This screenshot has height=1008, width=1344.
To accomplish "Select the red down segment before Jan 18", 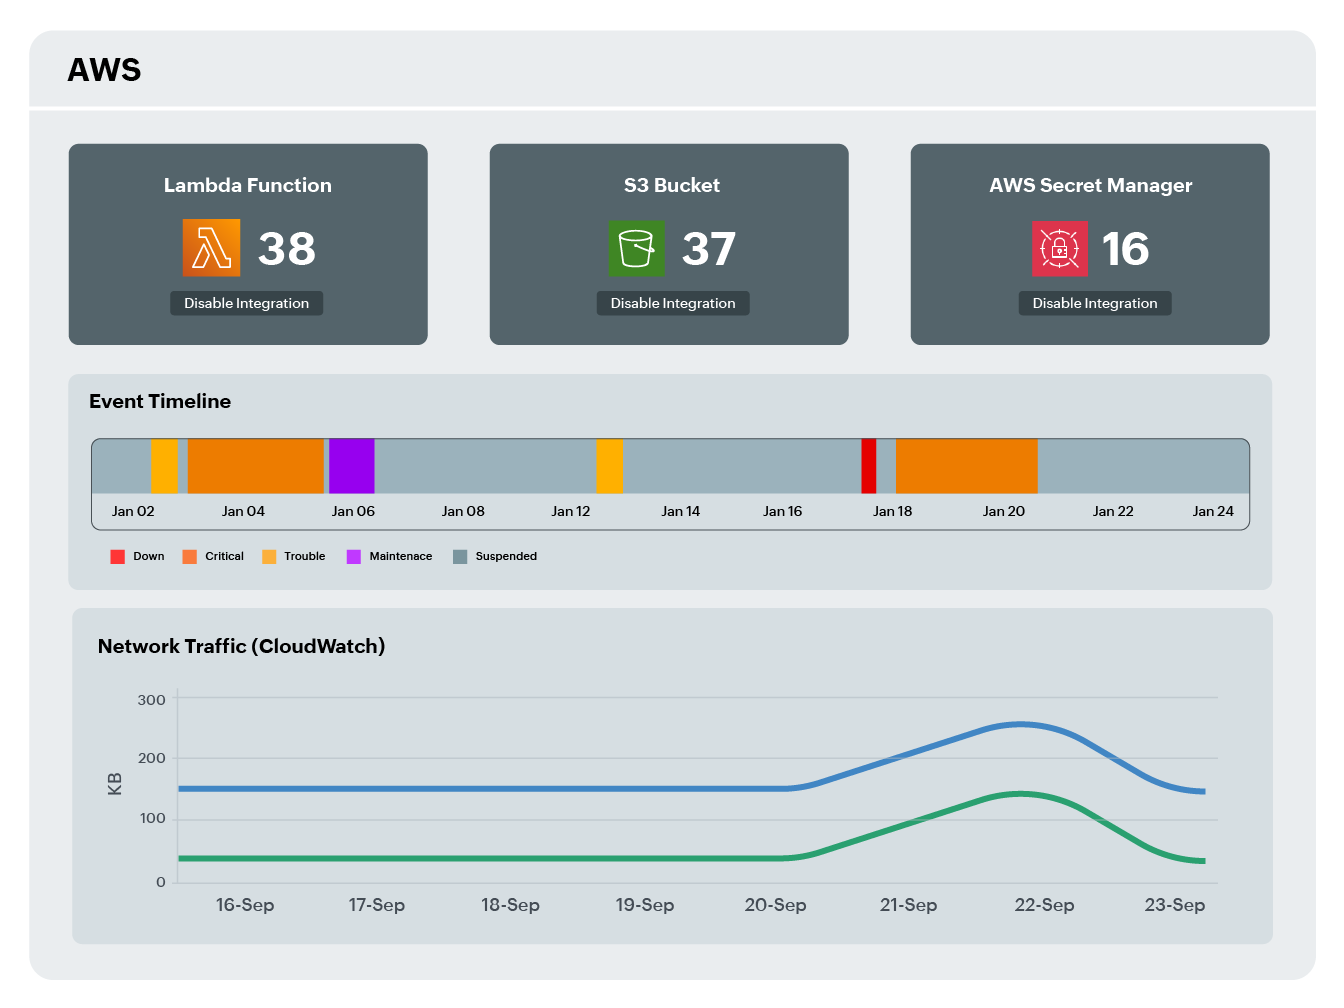I will pos(869,466).
